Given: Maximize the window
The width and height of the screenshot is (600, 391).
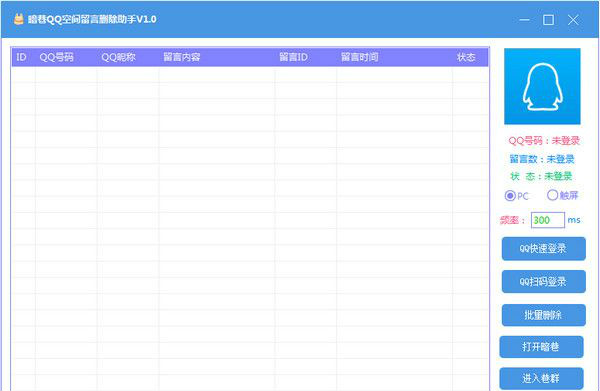Looking at the screenshot, I should click(x=548, y=20).
